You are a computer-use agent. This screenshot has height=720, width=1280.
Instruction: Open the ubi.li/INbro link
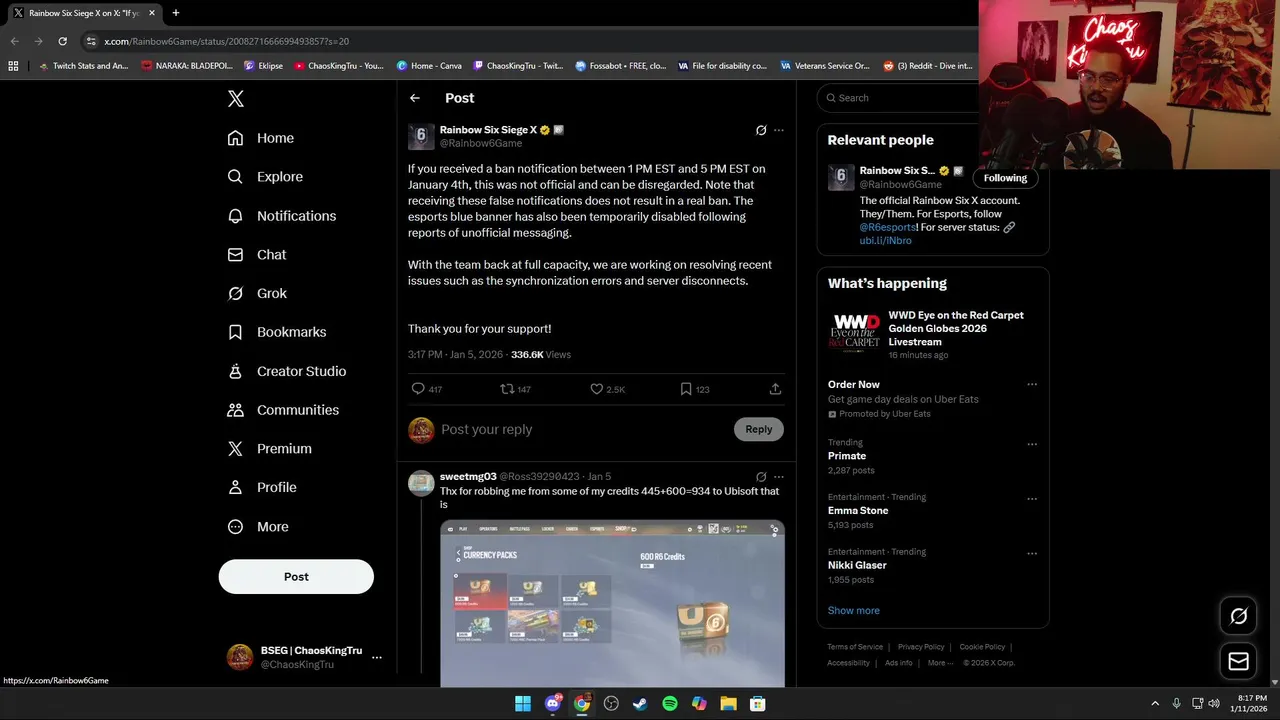click(x=886, y=241)
